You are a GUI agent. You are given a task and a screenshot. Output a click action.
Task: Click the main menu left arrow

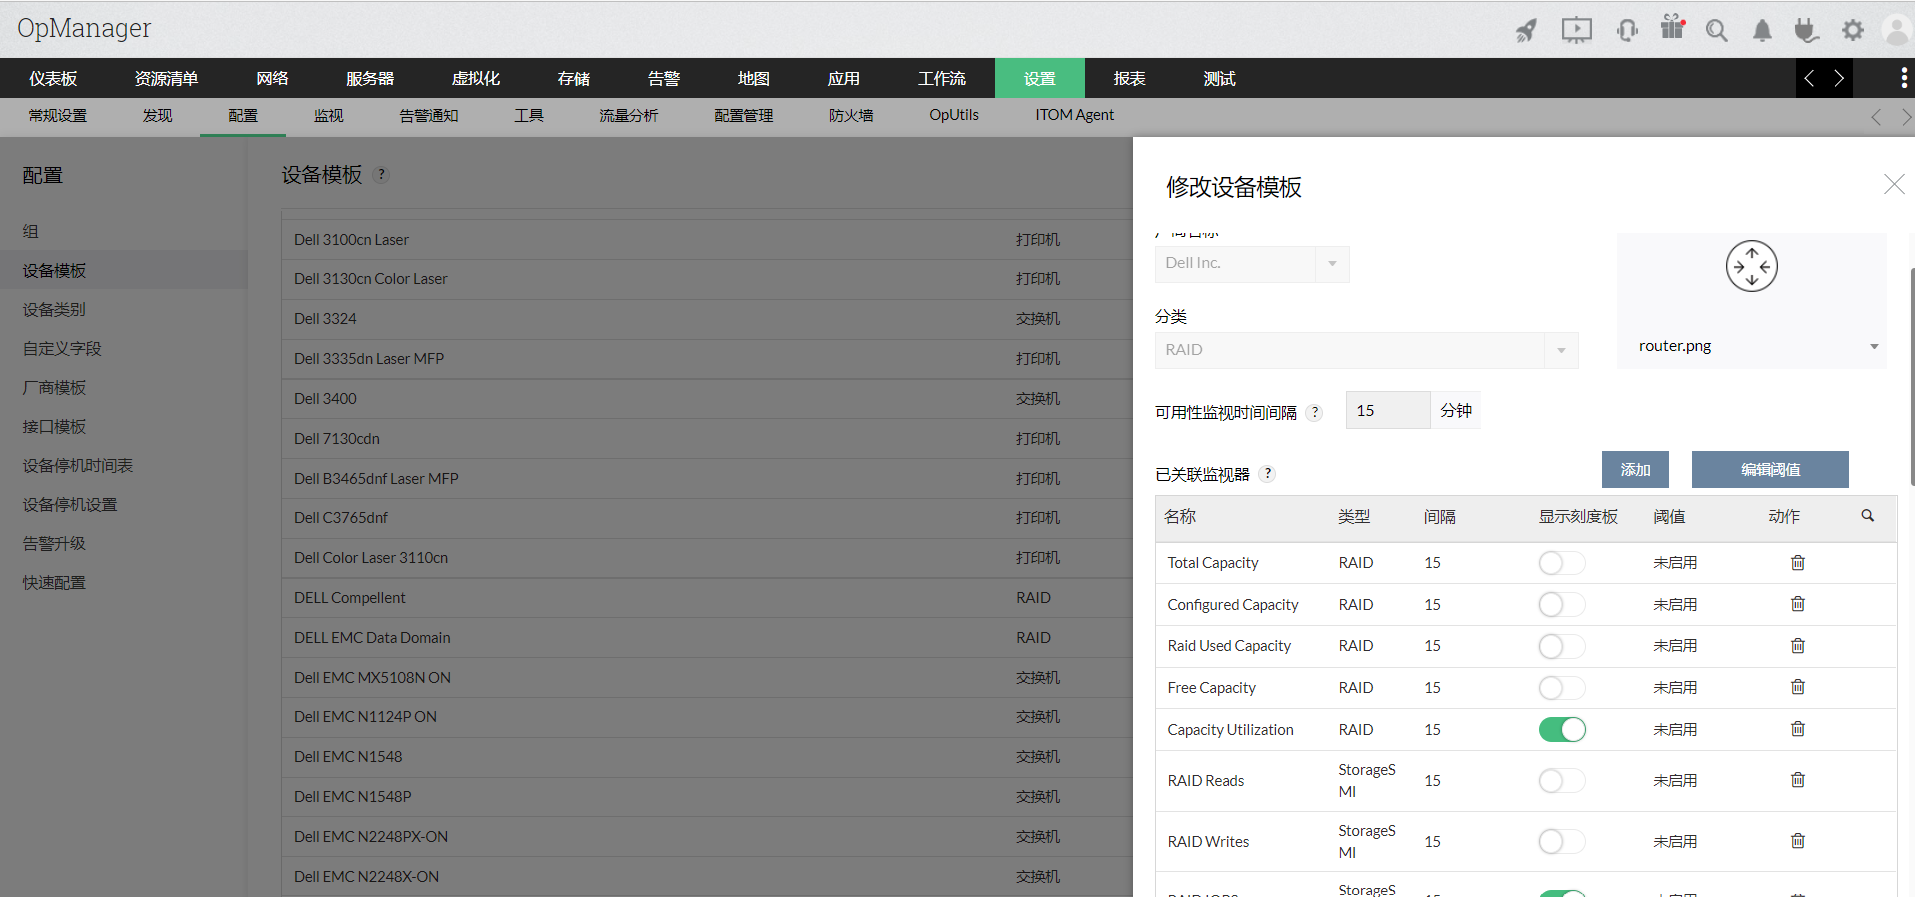coord(1809,78)
